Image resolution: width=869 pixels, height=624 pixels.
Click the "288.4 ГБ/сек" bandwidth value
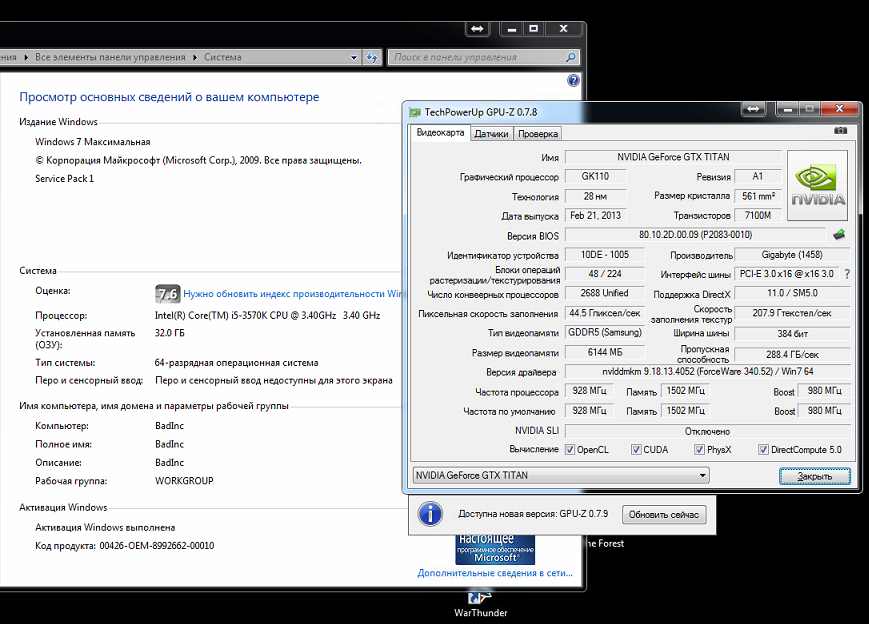click(792, 355)
